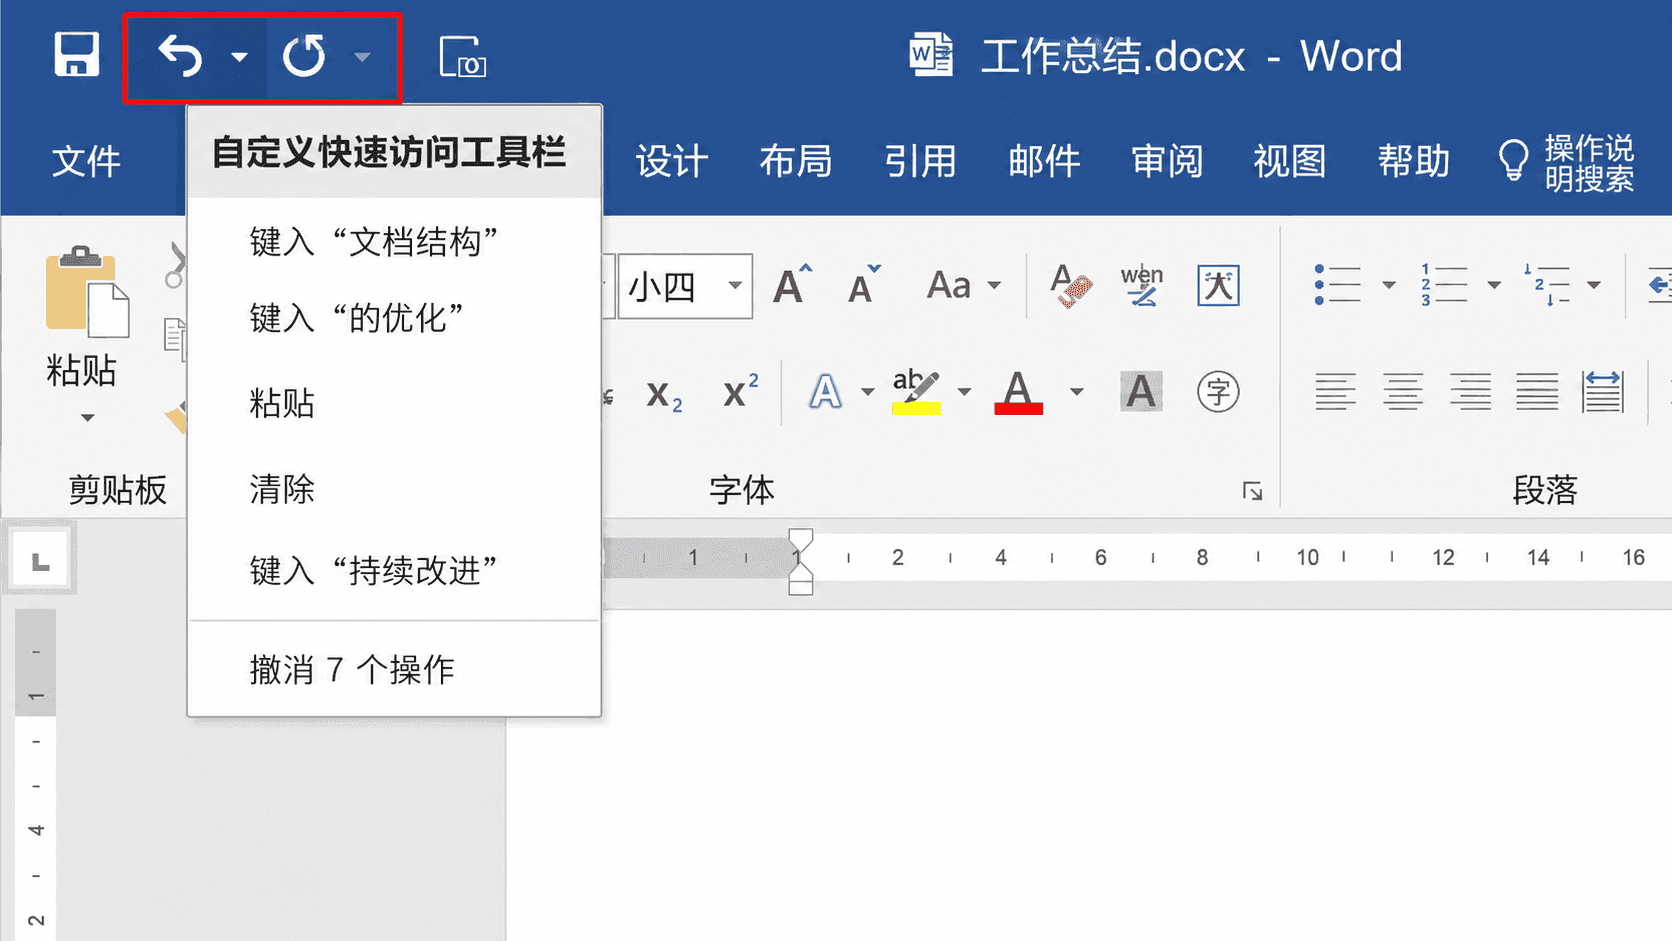Click the Save icon in quick access toolbar
Screen dimensions: 1672x941
tap(76, 54)
